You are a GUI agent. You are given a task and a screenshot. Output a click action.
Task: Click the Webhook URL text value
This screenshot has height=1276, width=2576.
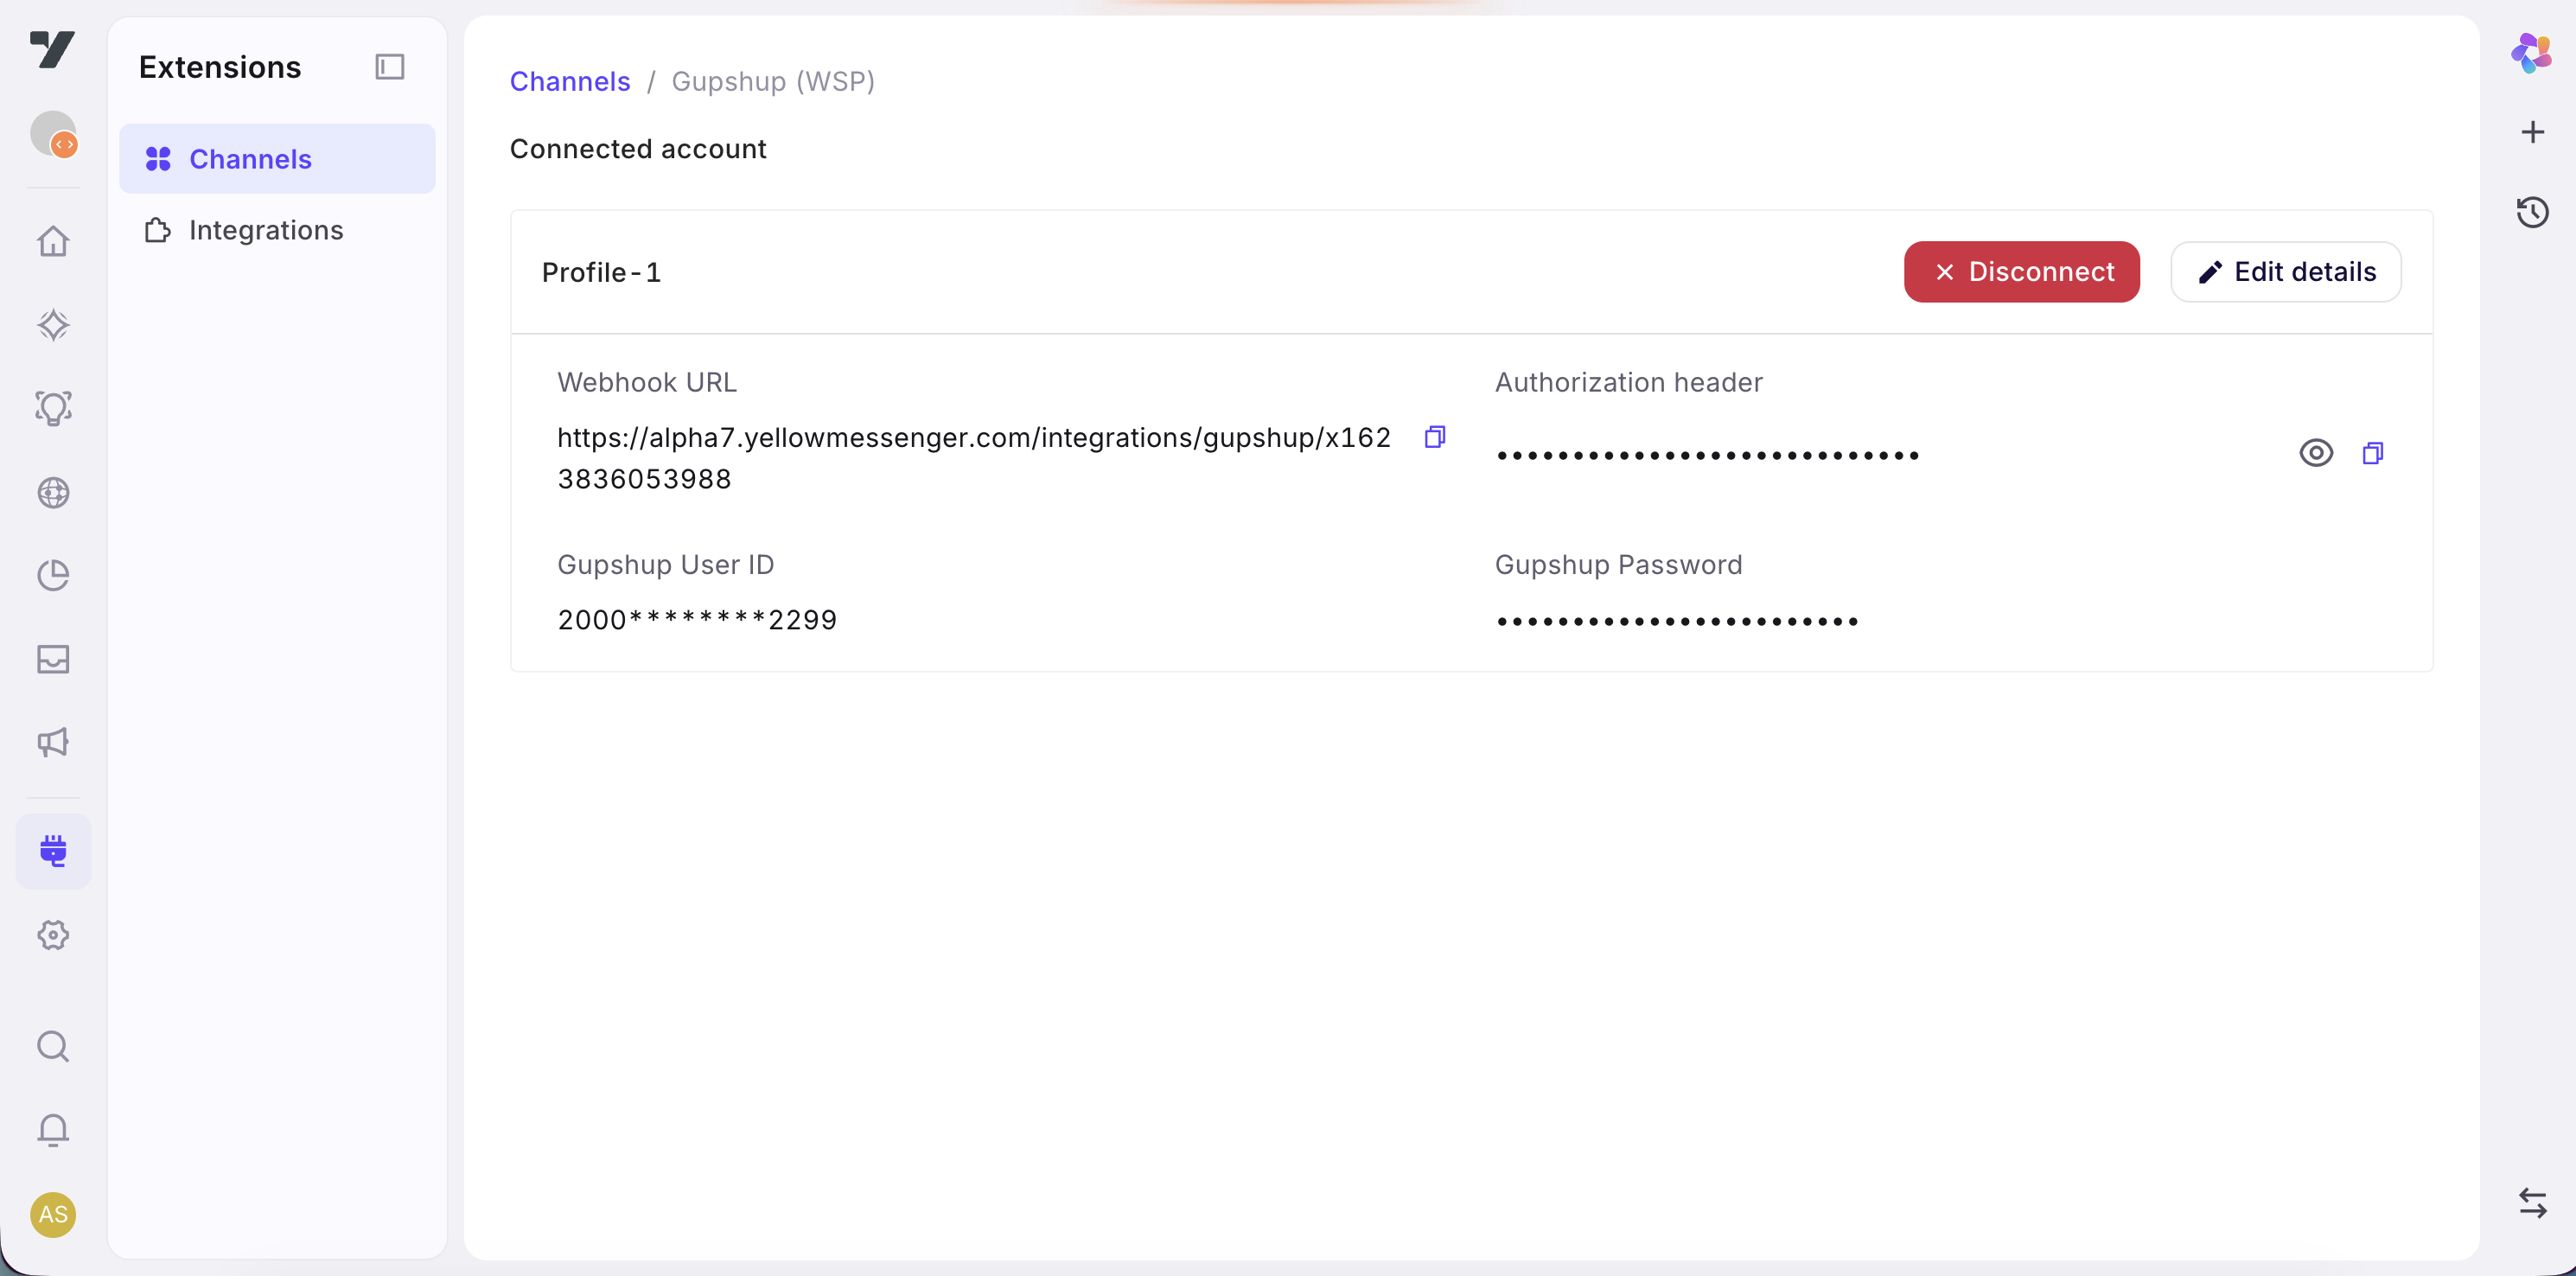[x=974, y=458]
